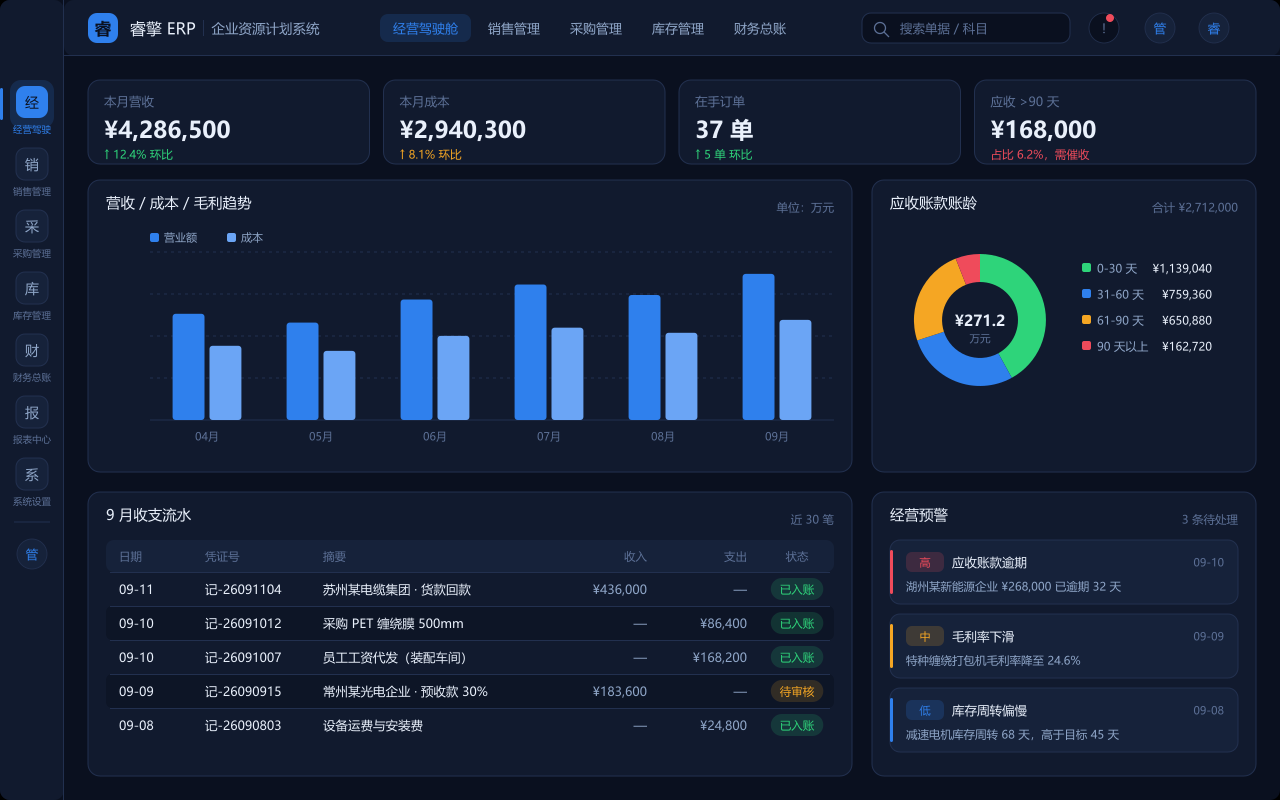The width and height of the screenshot is (1280, 800).
Task: Open the 应收账款逾期 high alert
Action: point(1064,572)
